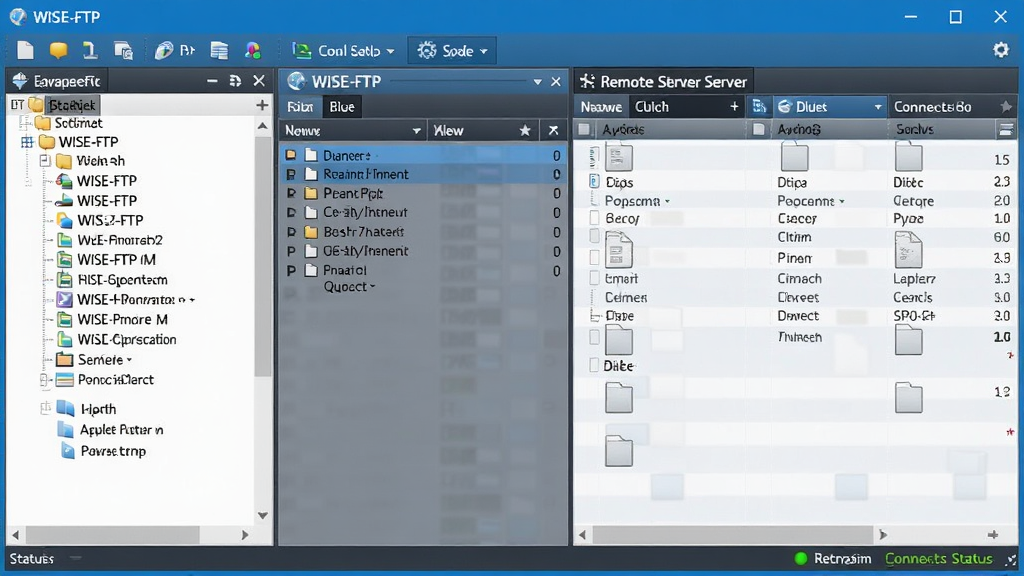Click the plus icon beside the Stcatiek tab
This screenshot has width=1024, height=576.
click(x=262, y=104)
